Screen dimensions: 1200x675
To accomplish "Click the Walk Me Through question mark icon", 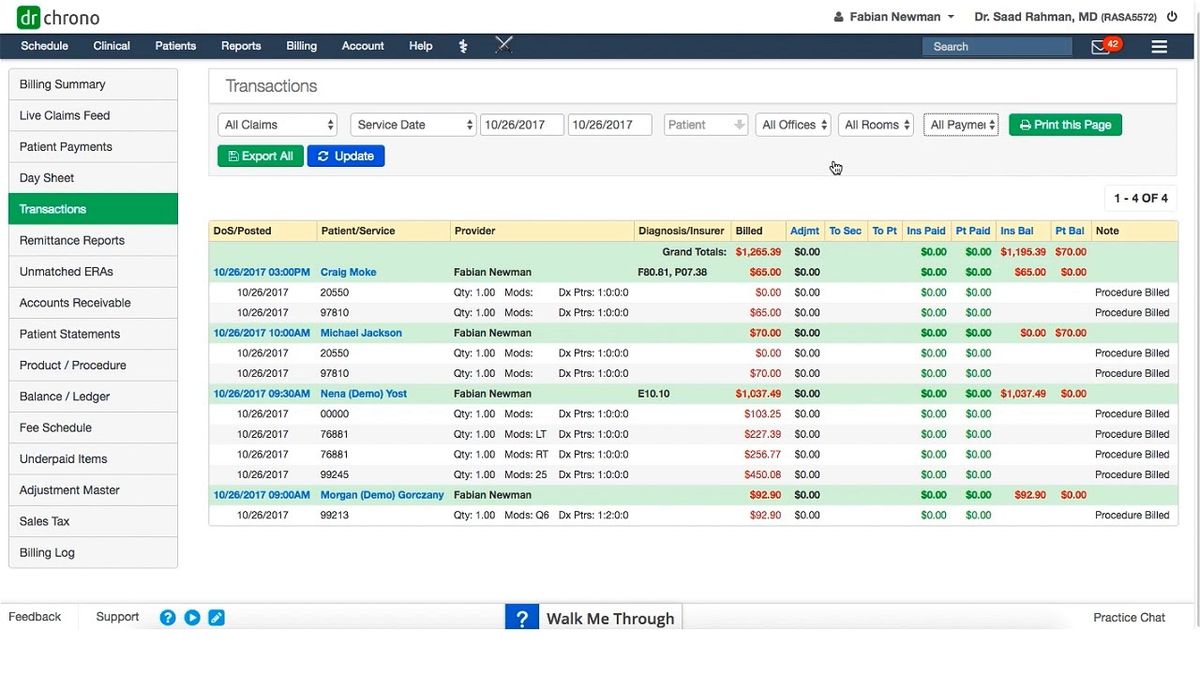I will click(522, 617).
